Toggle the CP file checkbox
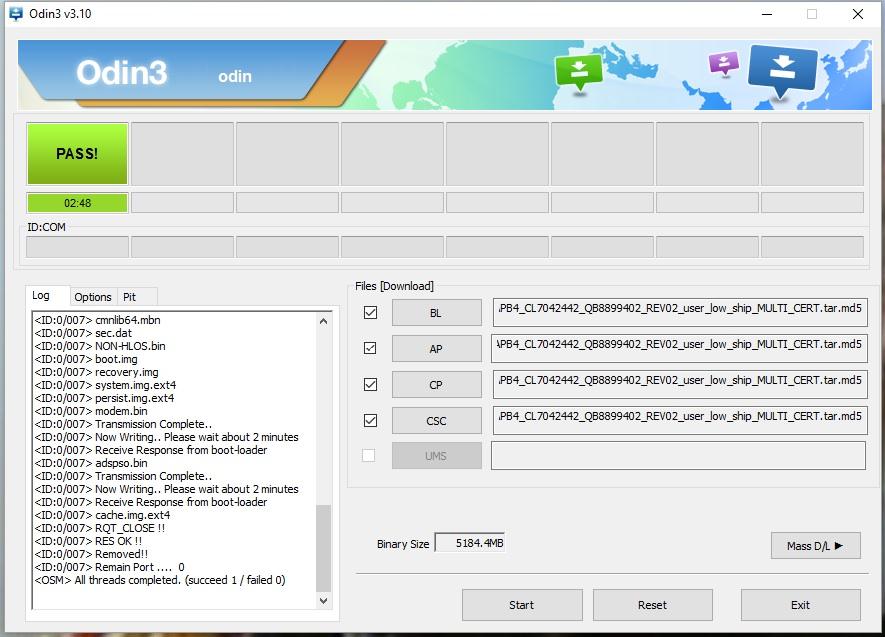 (370, 384)
